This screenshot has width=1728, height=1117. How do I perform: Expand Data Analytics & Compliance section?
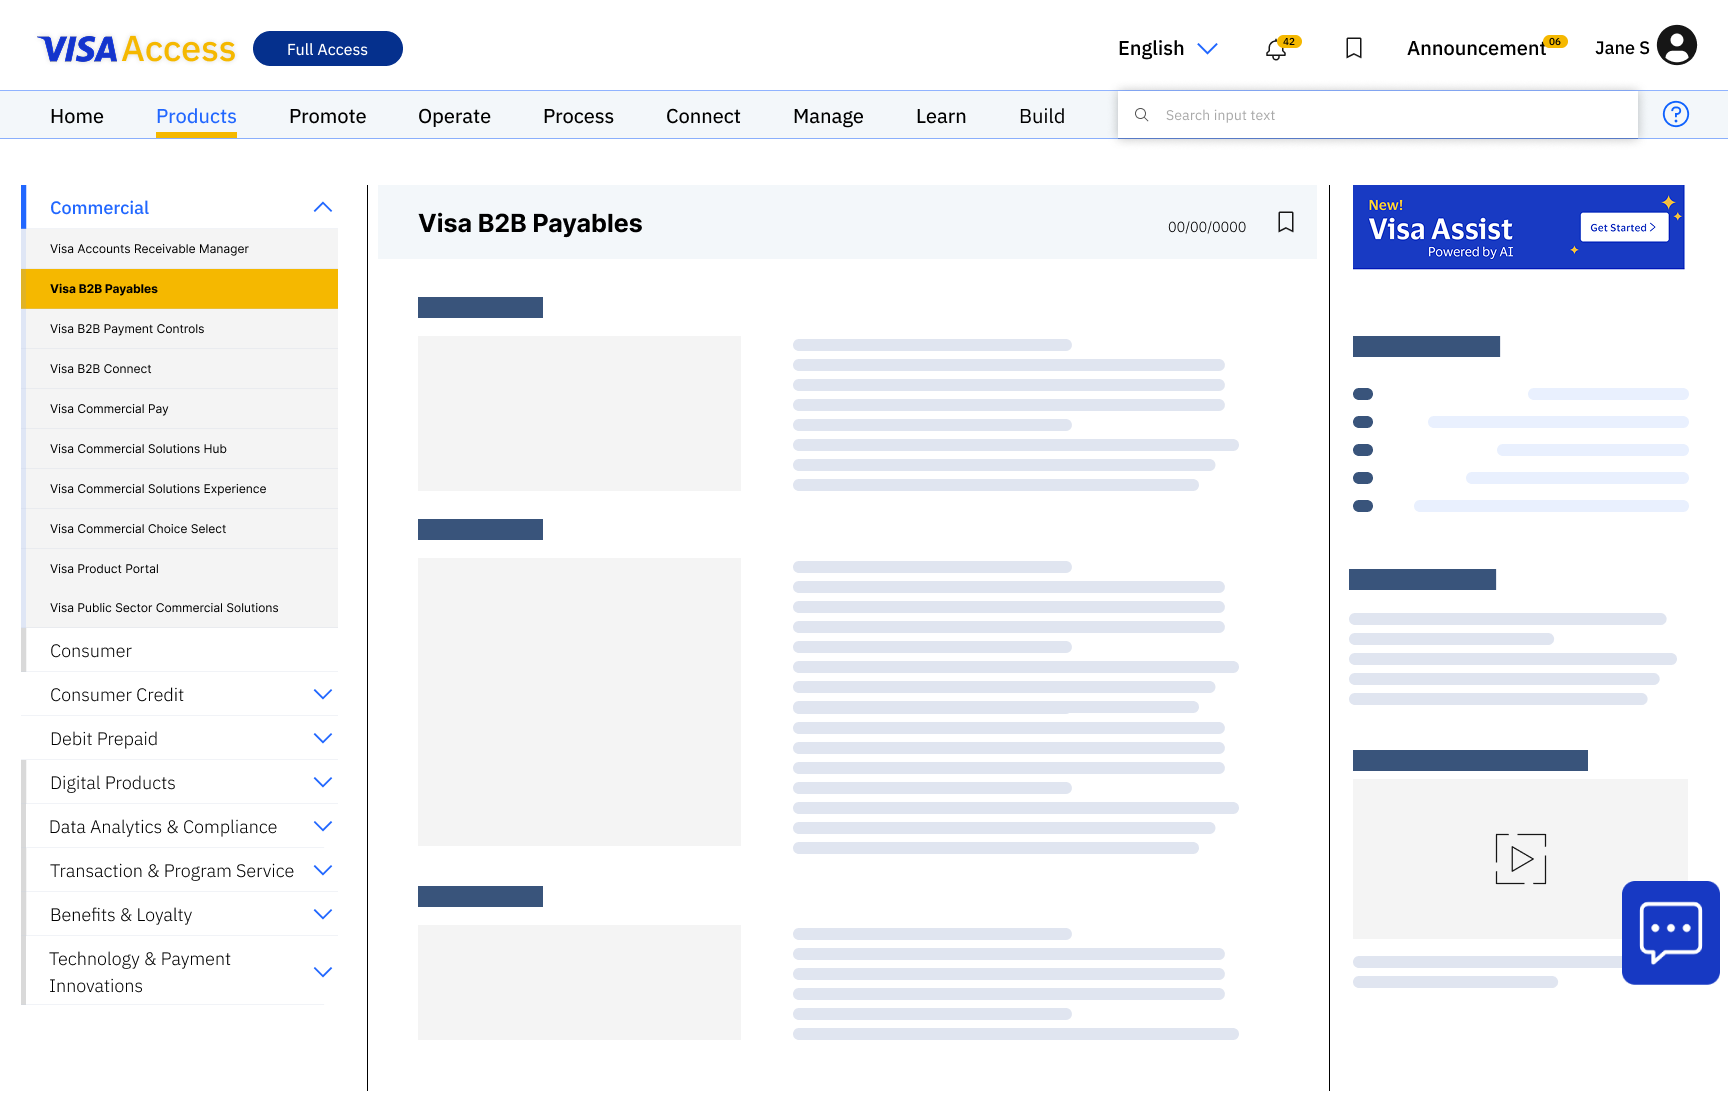tap(323, 826)
